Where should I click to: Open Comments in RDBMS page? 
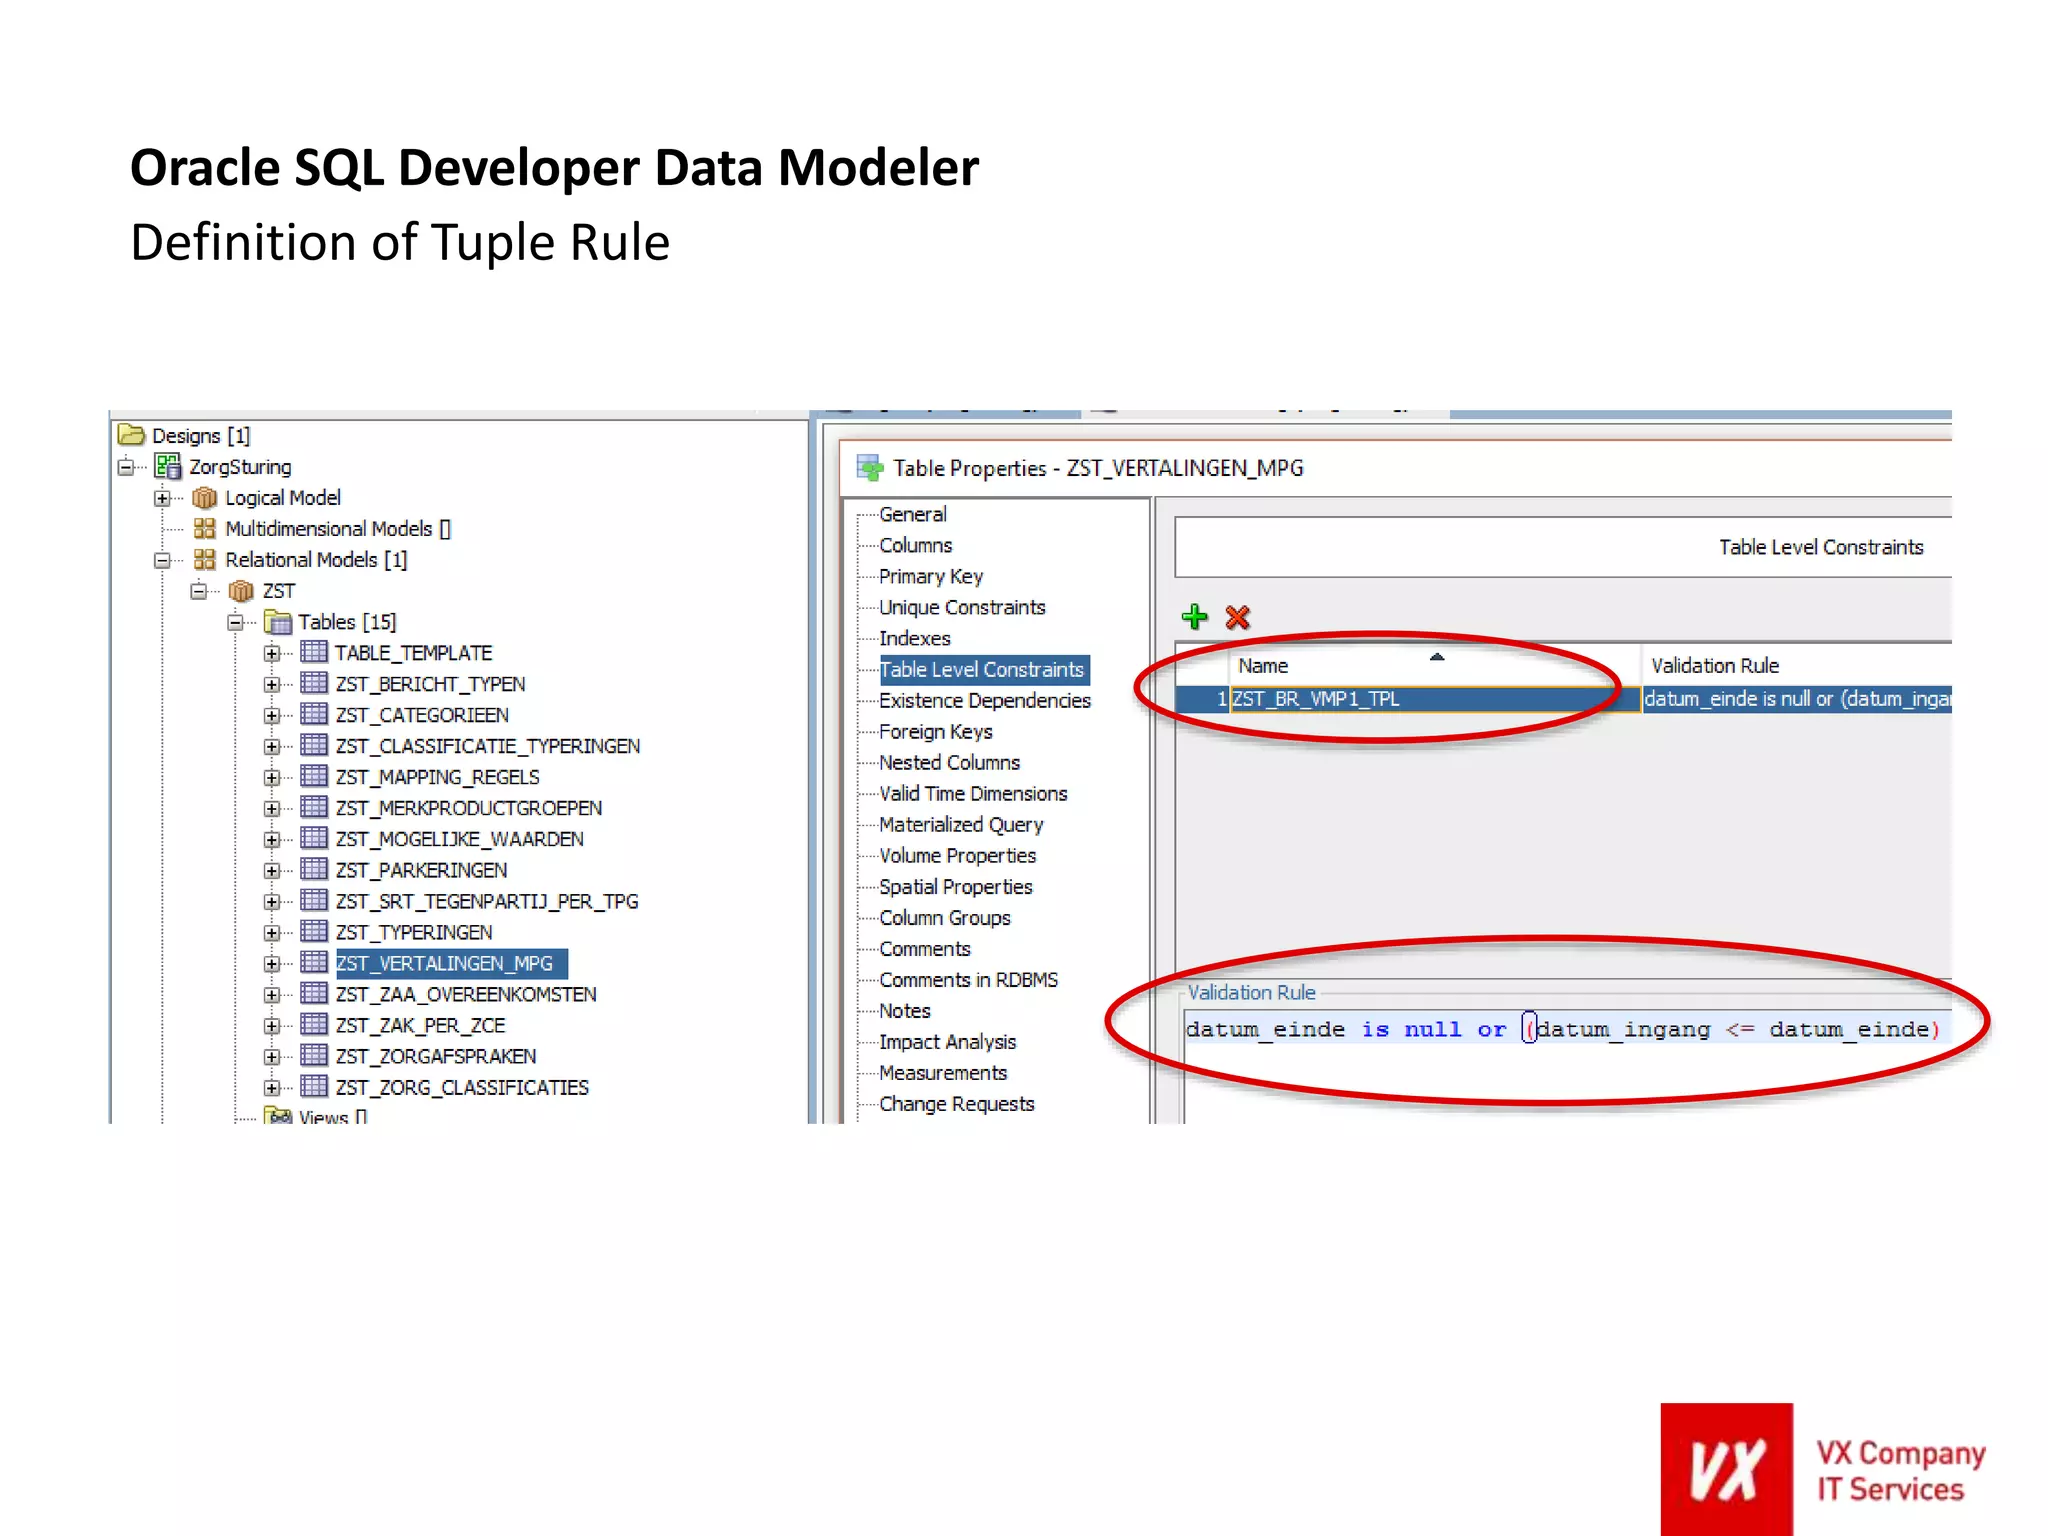[968, 979]
